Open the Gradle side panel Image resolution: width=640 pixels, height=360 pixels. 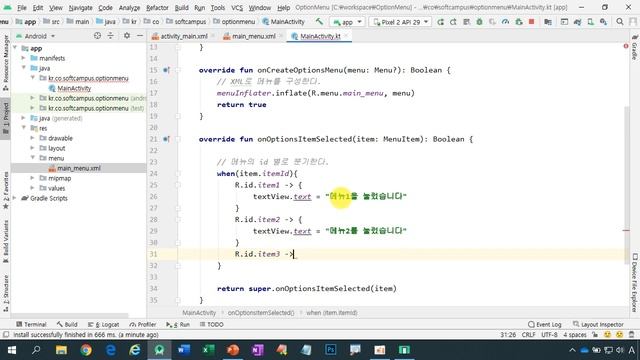pyautogui.click(x=635, y=47)
